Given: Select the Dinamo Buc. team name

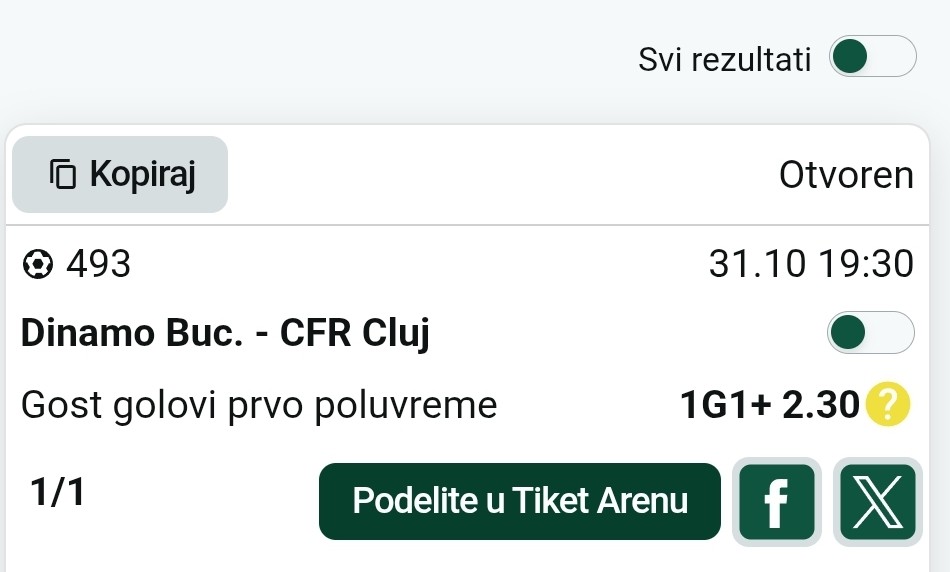Looking at the screenshot, I should [132, 333].
